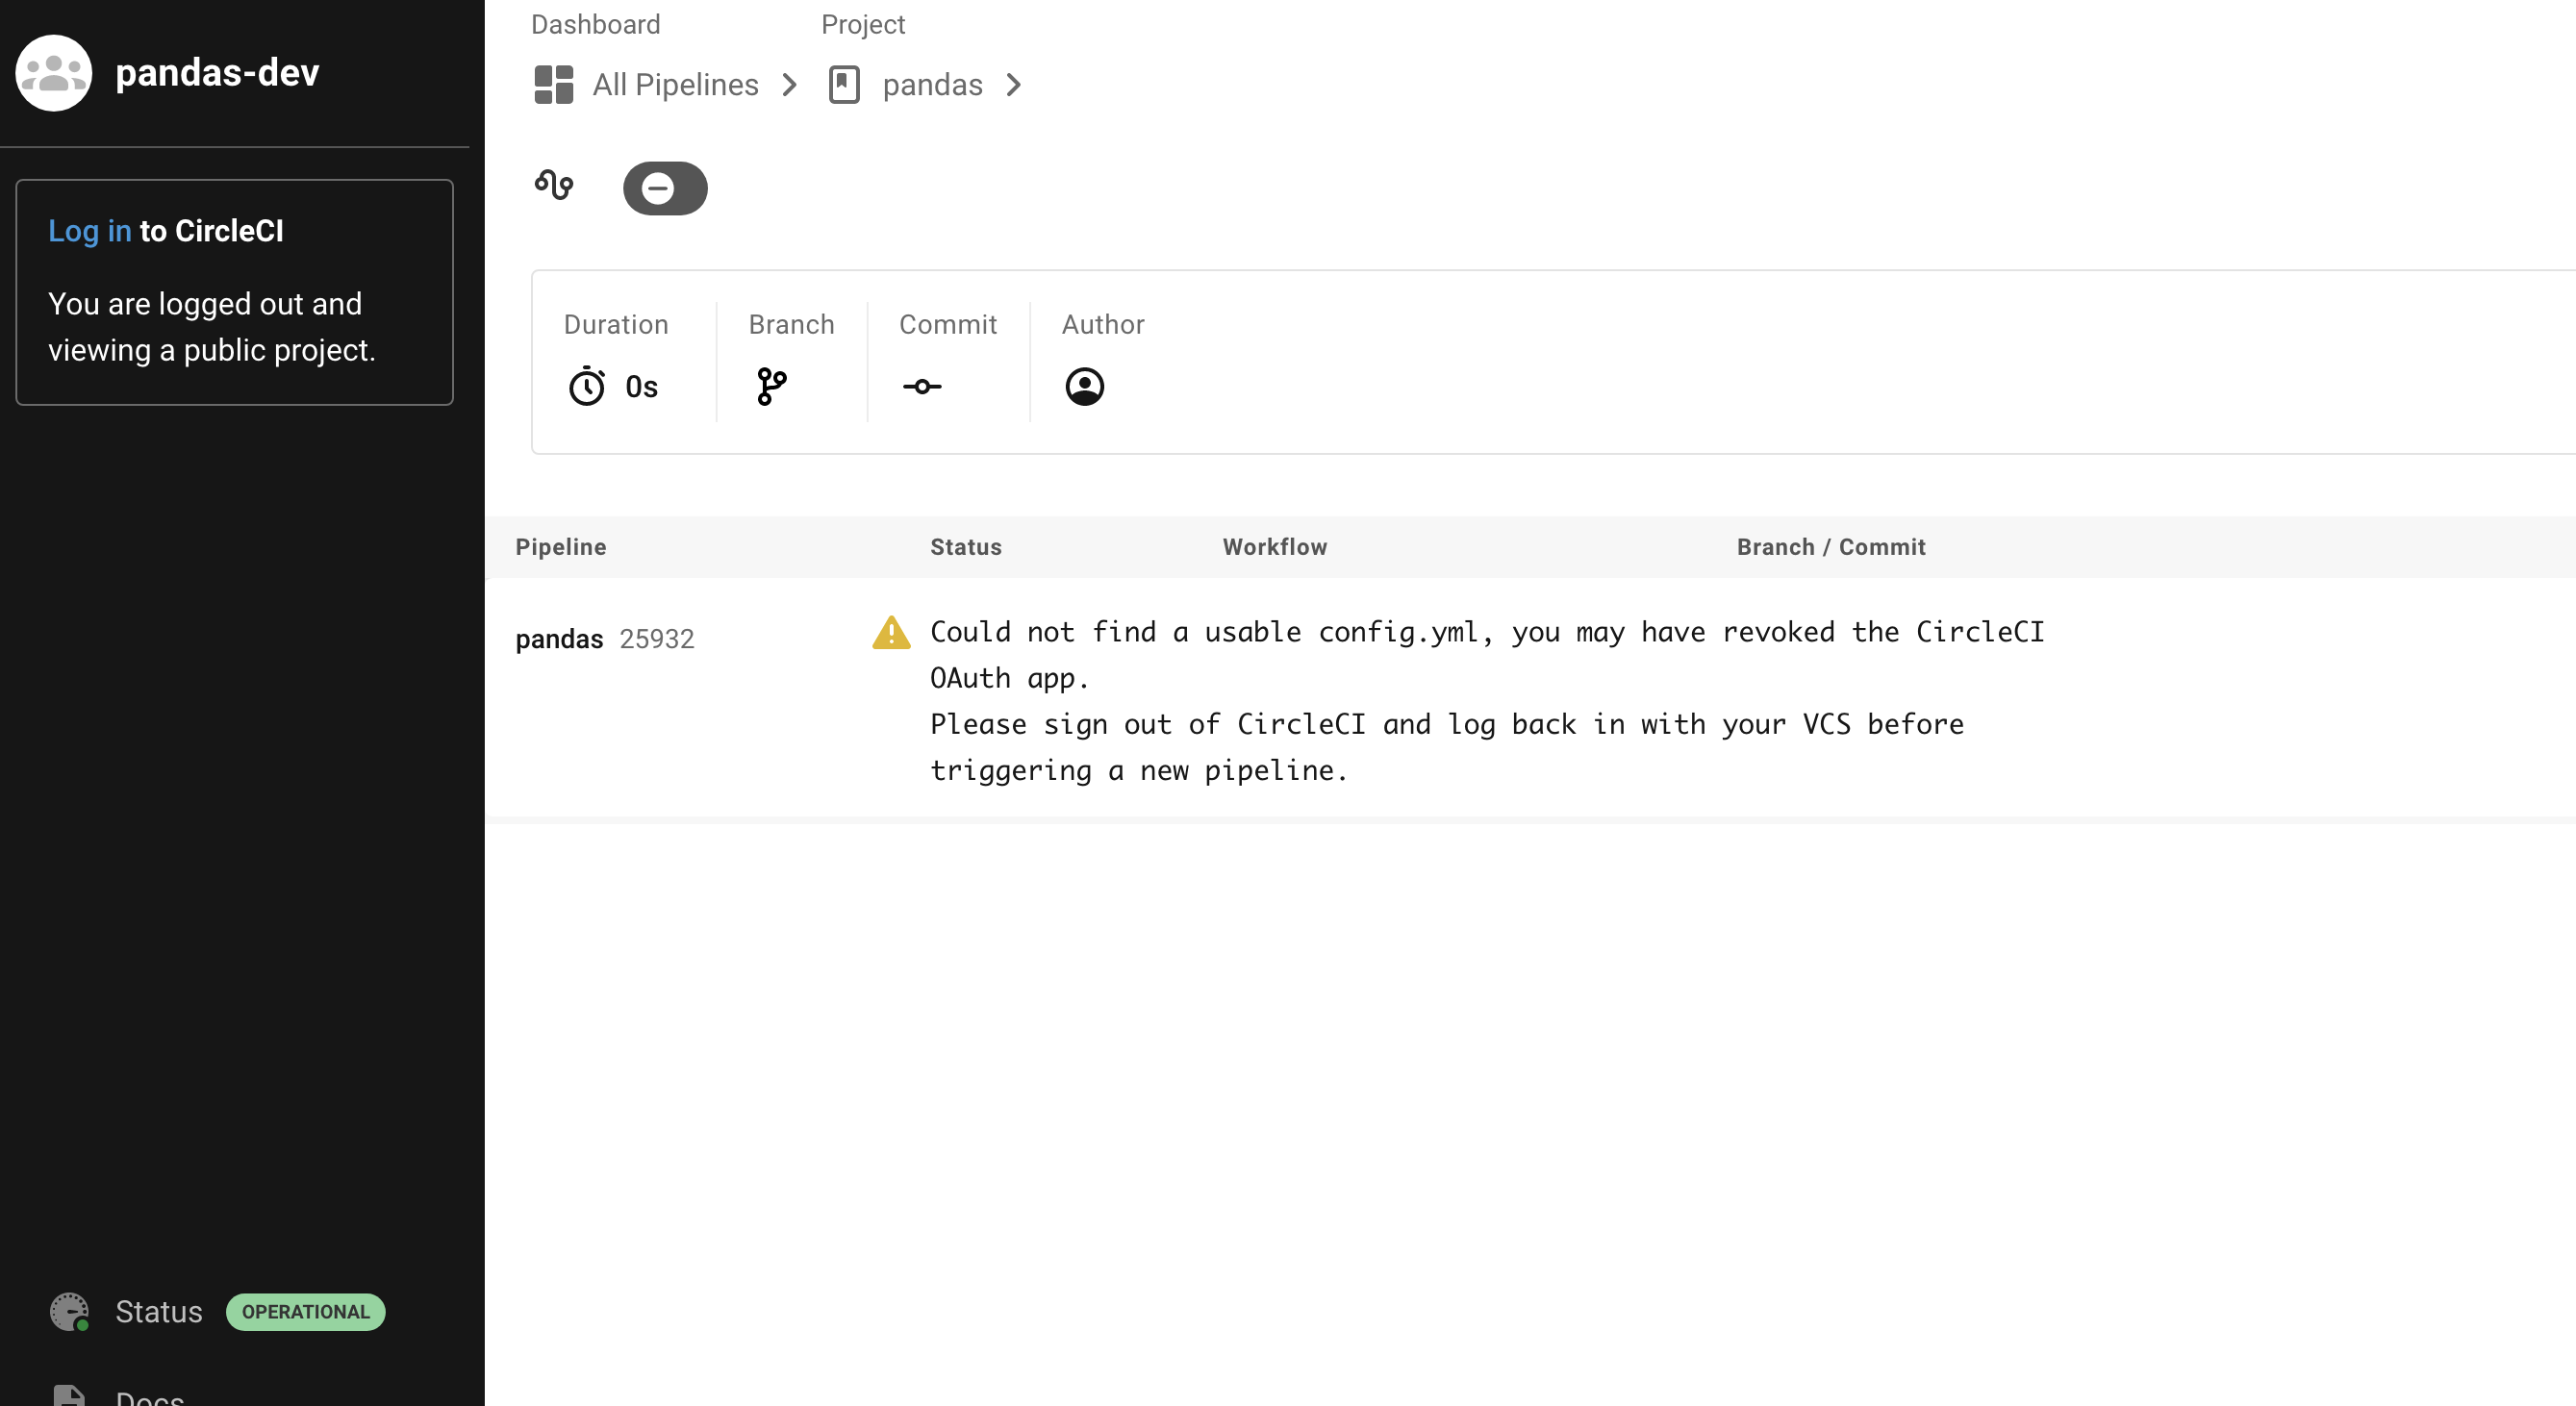Image resolution: width=2576 pixels, height=1406 pixels.
Task: Click the Duration label
Action: tap(616, 325)
